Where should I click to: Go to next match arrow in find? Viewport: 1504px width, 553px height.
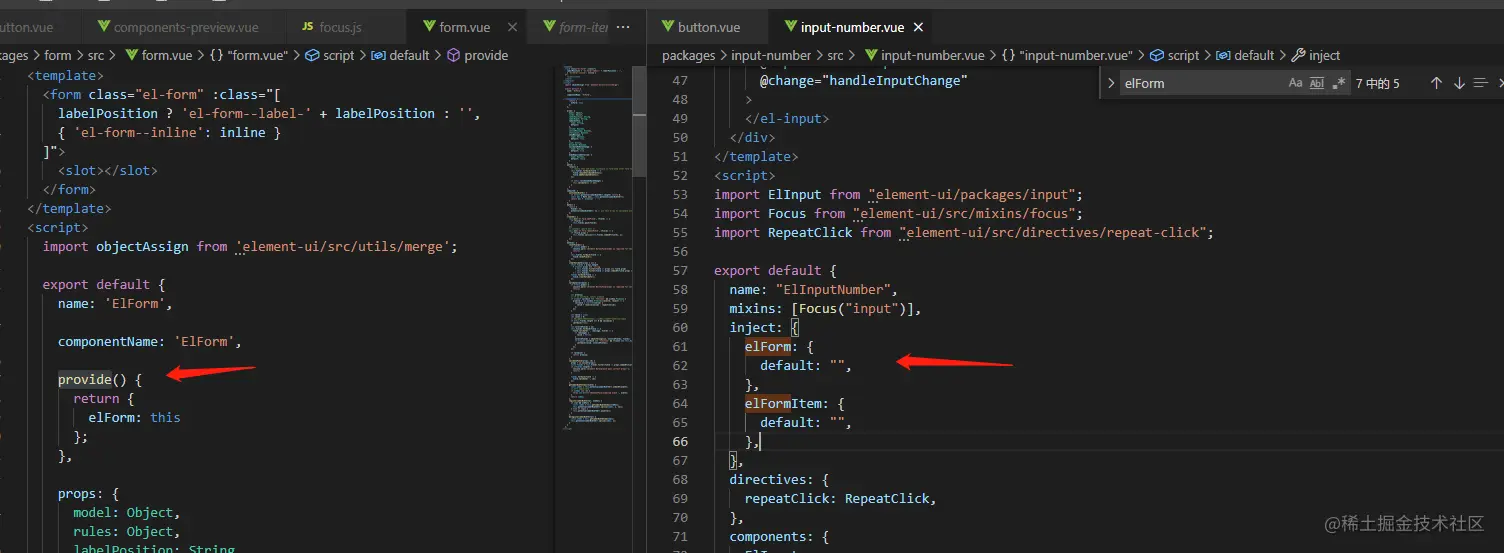(1459, 83)
